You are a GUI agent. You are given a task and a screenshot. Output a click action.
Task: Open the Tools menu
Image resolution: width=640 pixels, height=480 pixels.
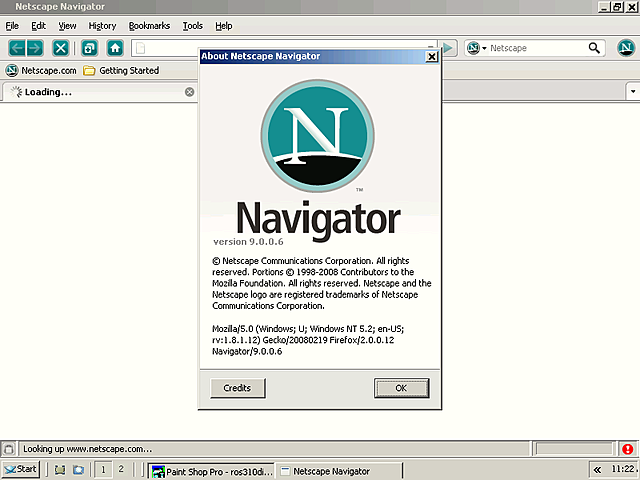coord(192,26)
